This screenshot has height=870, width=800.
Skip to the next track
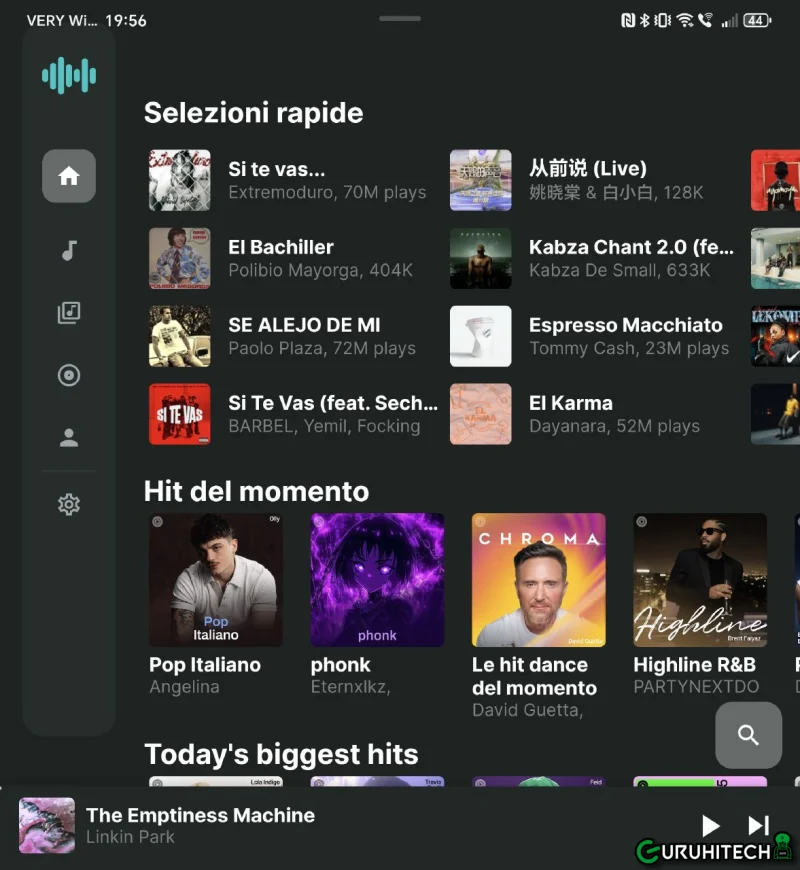(x=758, y=825)
